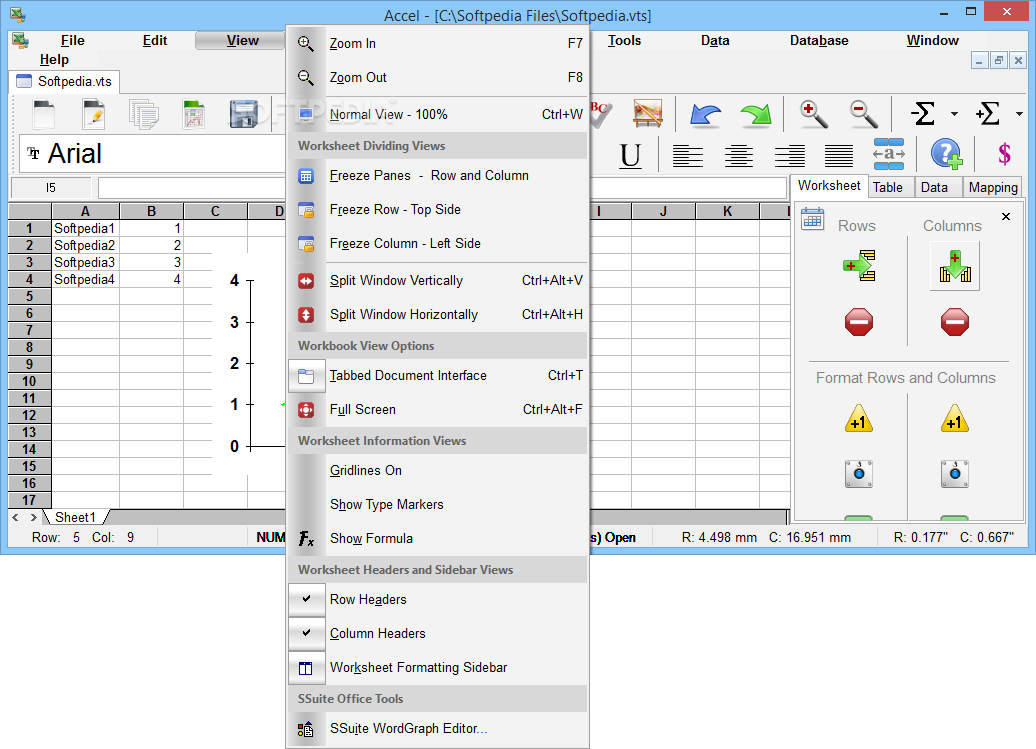Open the Help menu
The height and width of the screenshot is (749, 1036).
54,59
